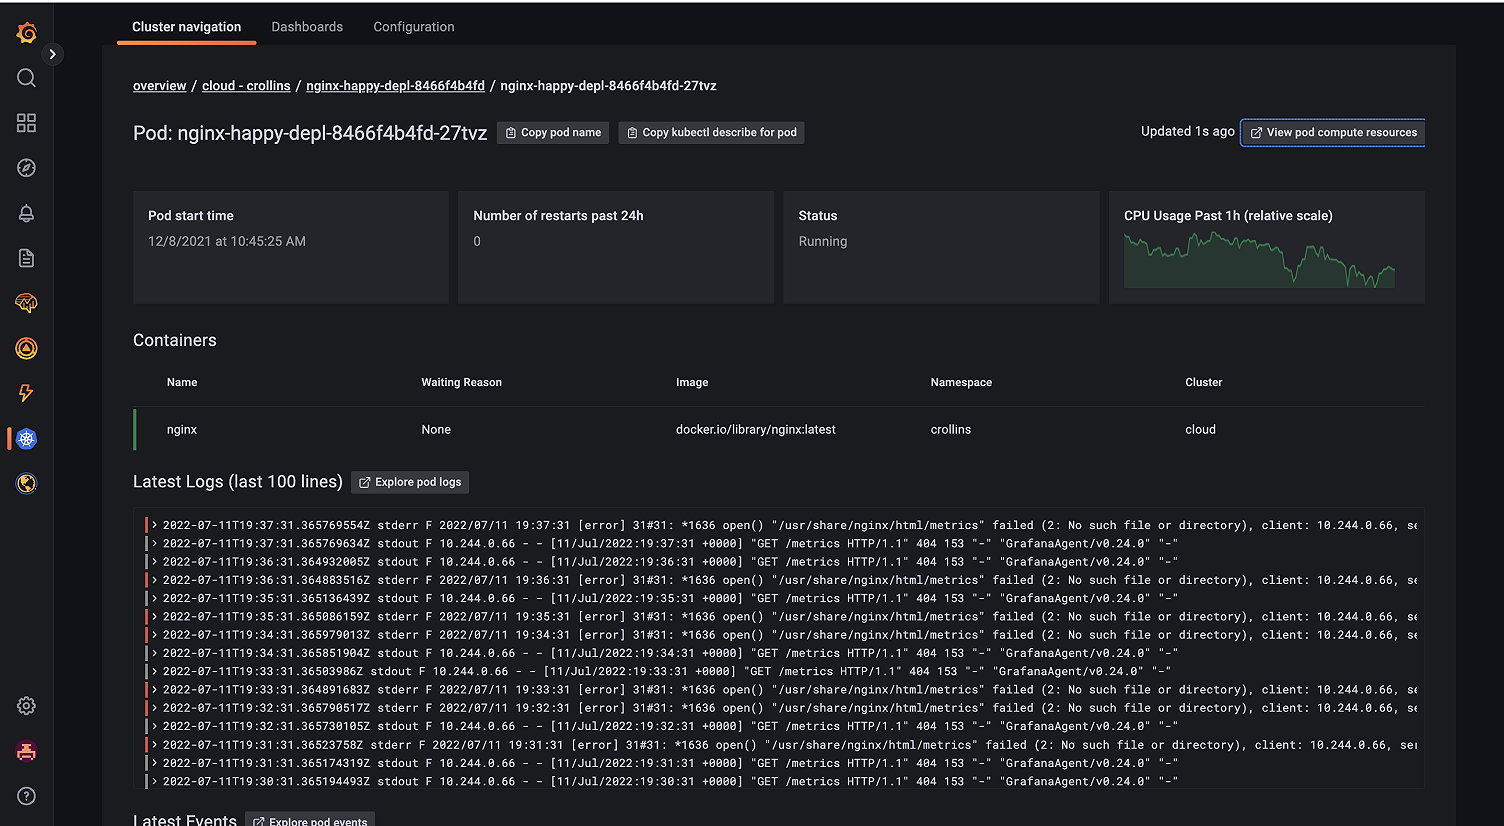Screen dimensions: 1504x826
Task: Open the Grafana home logo
Action: (x=27, y=33)
